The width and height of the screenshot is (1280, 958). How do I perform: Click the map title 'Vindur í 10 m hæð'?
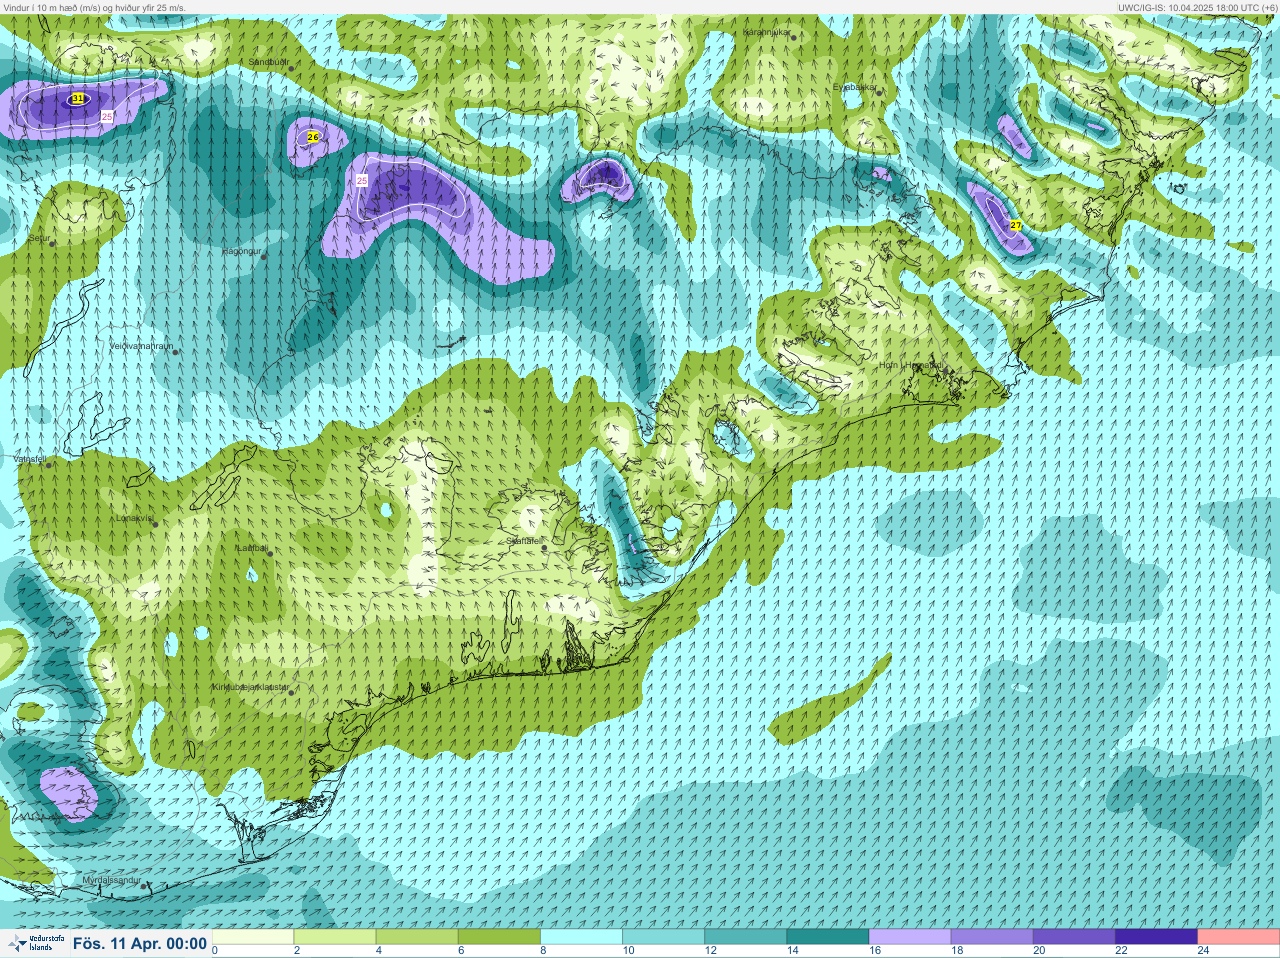pyautogui.click(x=95, y=7)
